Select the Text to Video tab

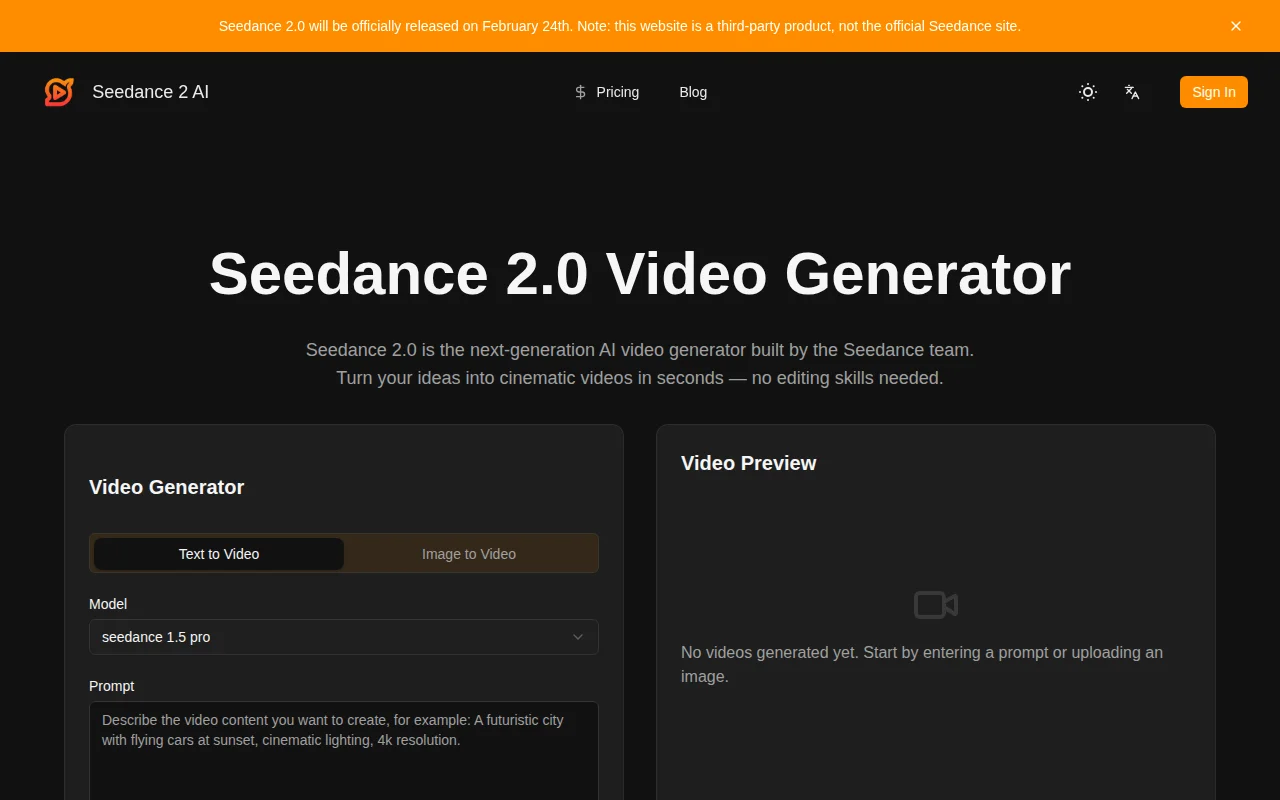(219, 554)
